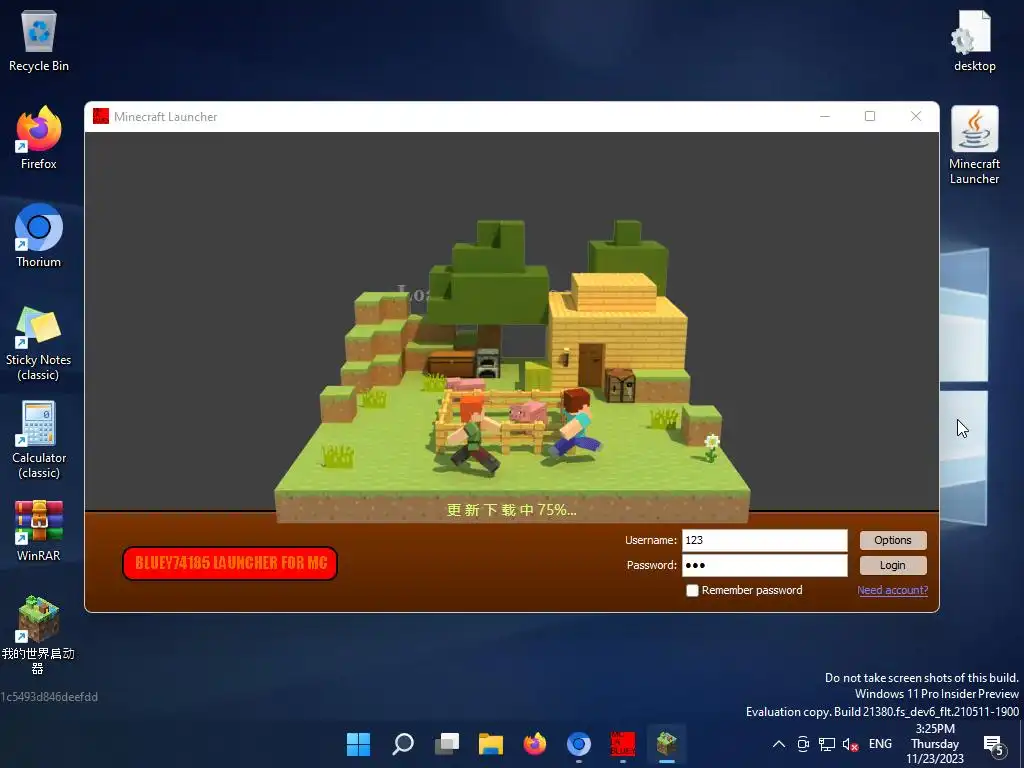
Task: Open the desktop settings file icon
Action: point(974,40)
